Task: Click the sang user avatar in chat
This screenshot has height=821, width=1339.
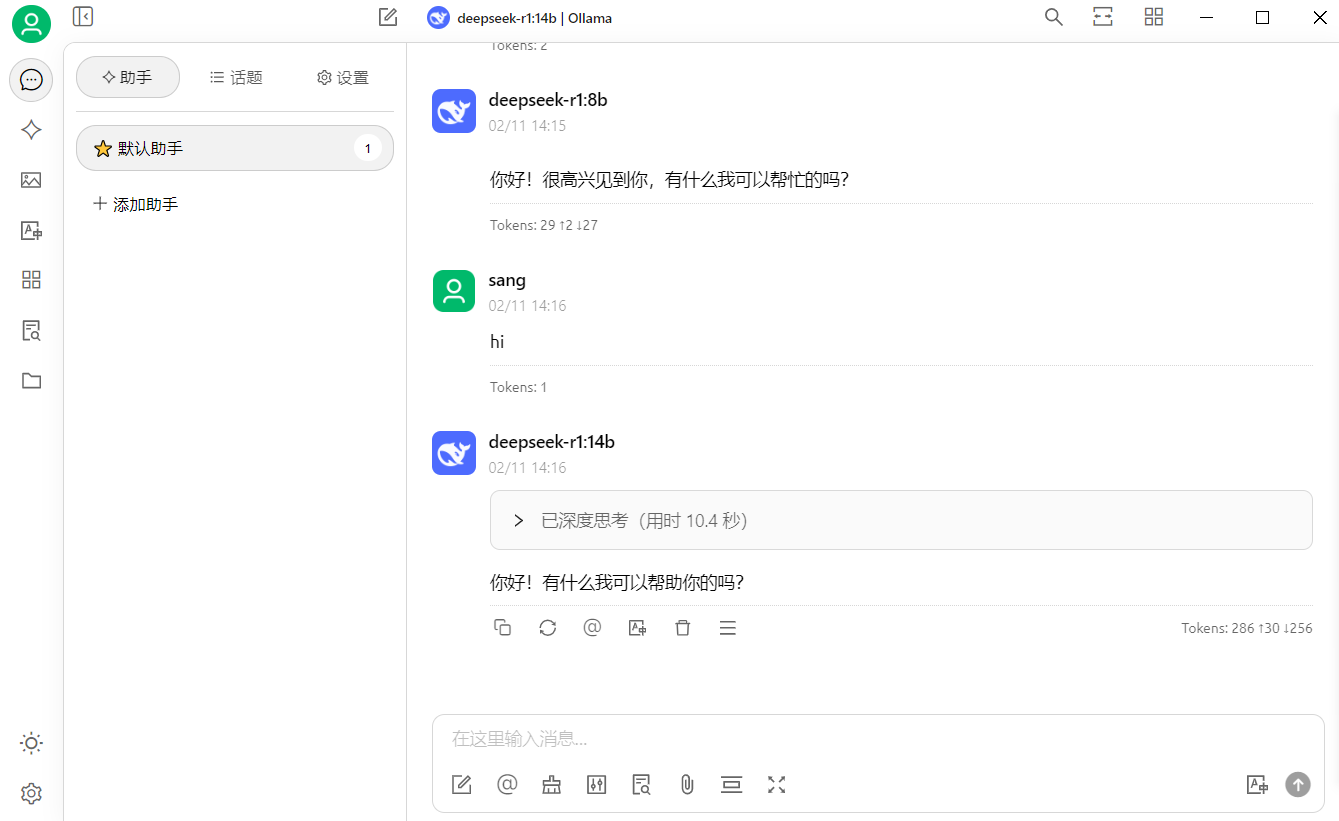Action: 454,291
